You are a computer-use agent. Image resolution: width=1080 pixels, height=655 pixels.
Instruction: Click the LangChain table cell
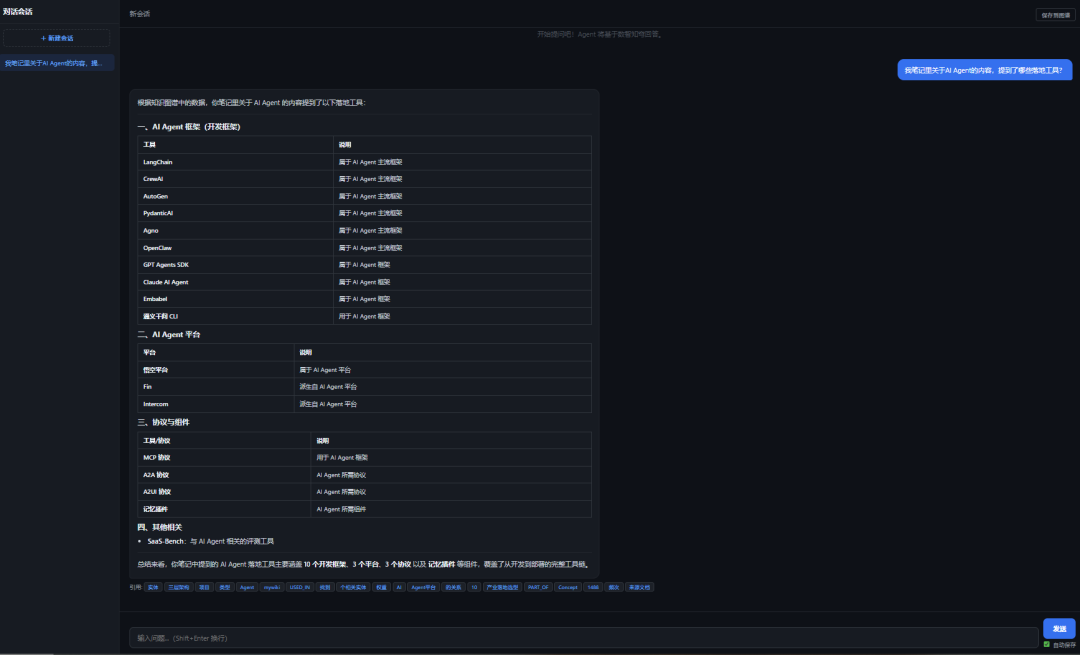(235, 162)
